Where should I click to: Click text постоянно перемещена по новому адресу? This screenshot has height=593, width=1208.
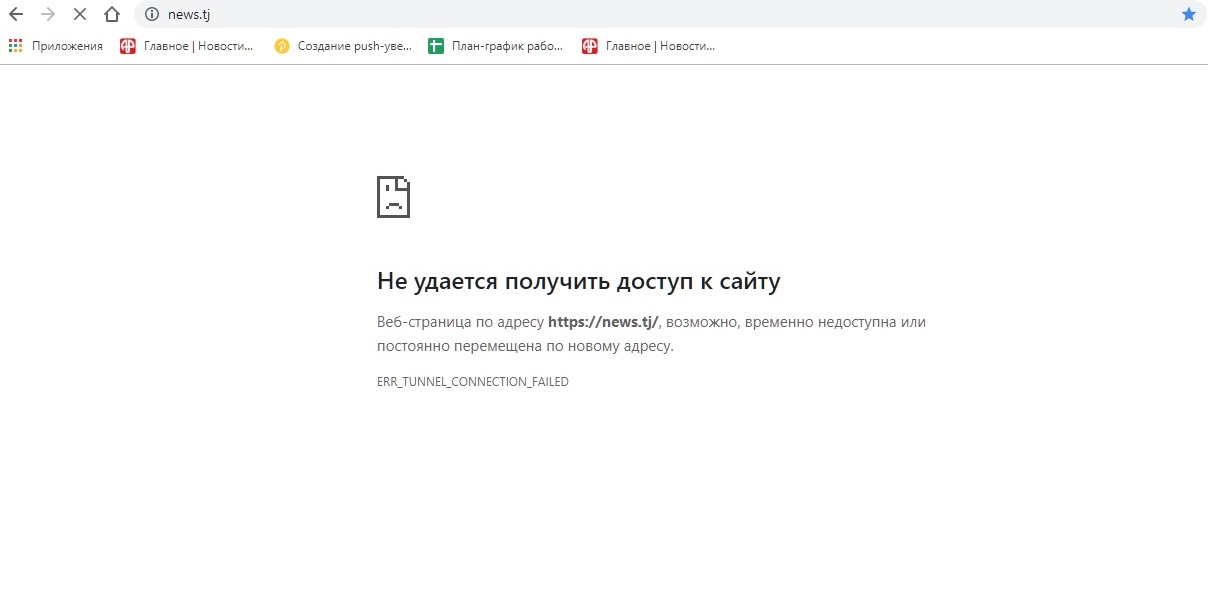click(525, 346)
